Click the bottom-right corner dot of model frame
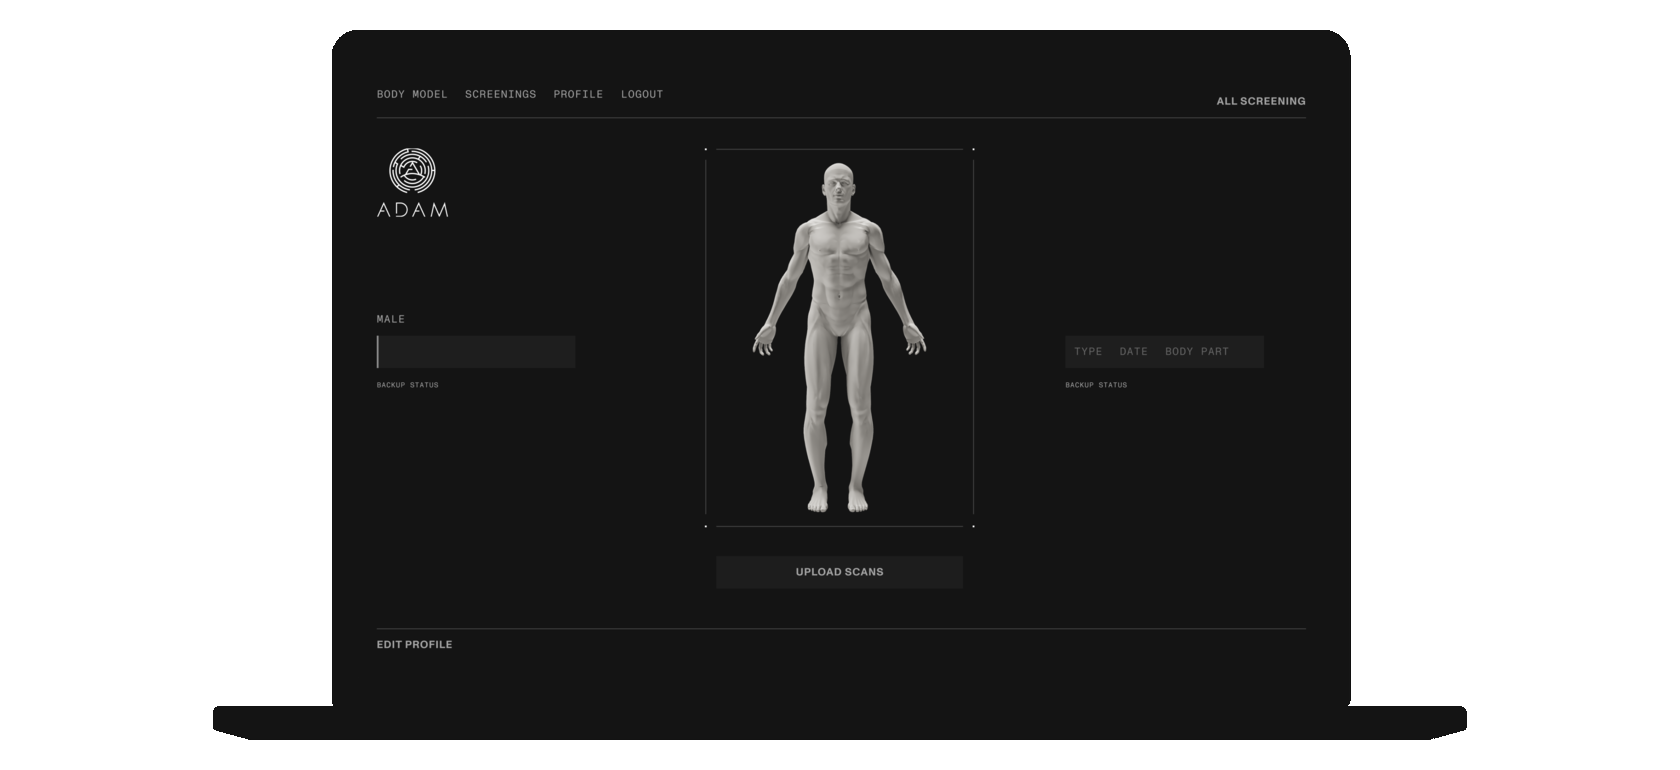This screenshot has height=770, width=1680. click(x=973, y=526)
